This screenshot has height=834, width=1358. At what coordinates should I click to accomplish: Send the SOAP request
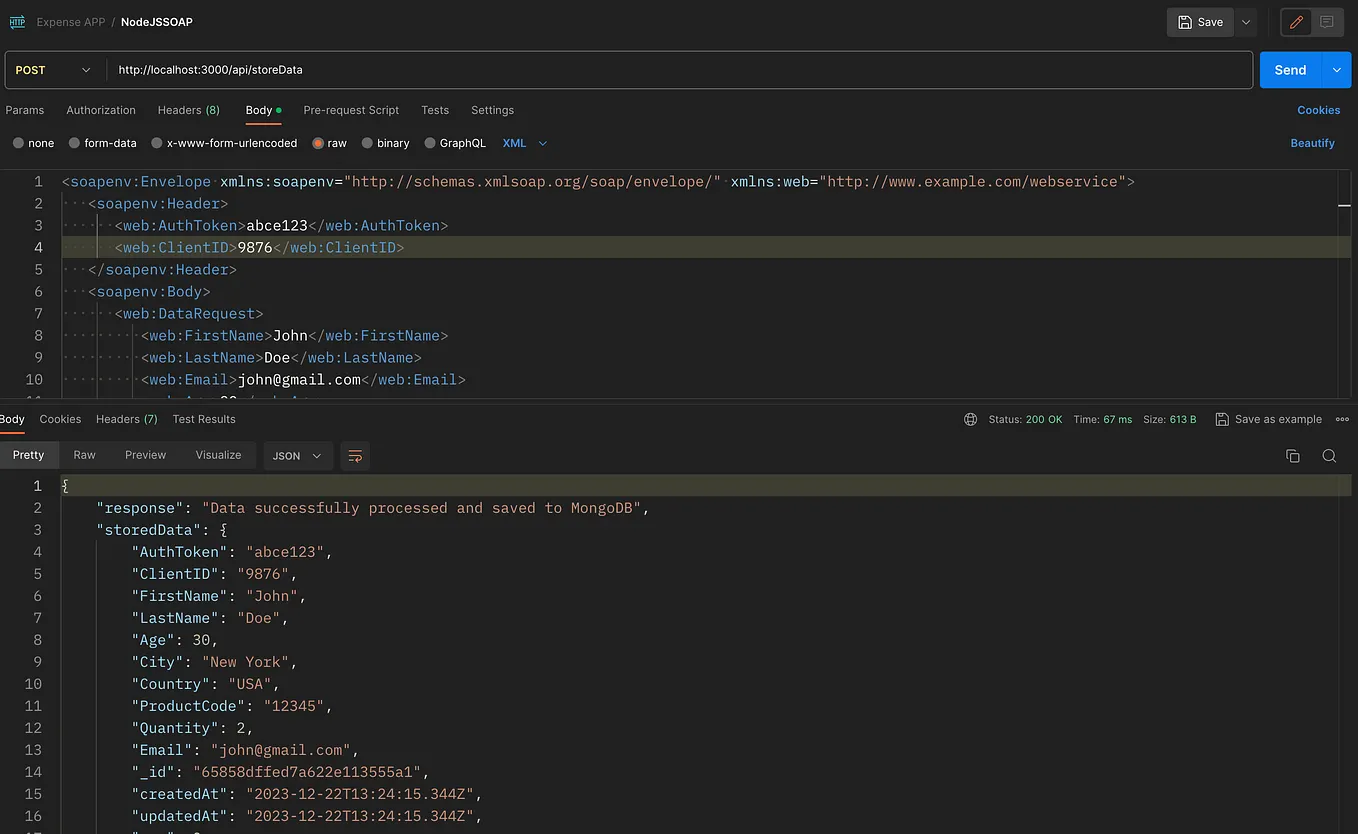pos(1290,70)
